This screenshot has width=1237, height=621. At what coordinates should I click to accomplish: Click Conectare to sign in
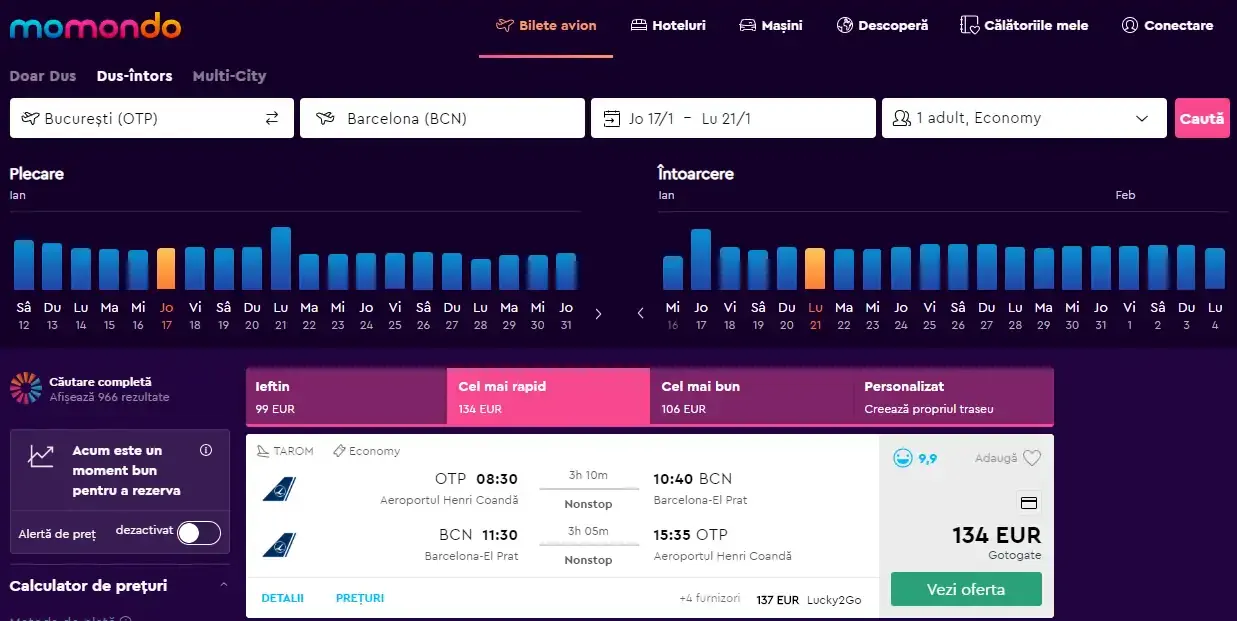(1167, 25)
